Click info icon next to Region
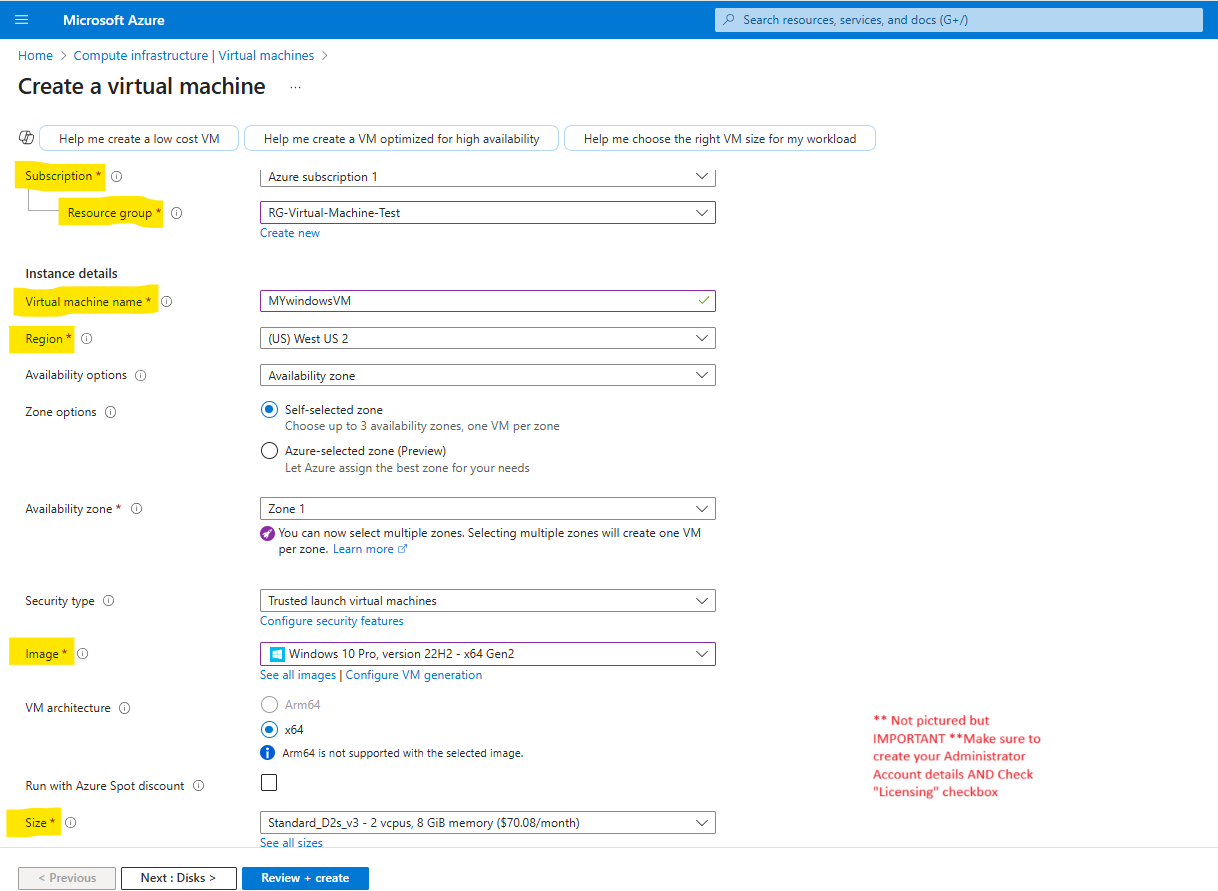This screenshot has height=891, width=1218. pos(86,339)
